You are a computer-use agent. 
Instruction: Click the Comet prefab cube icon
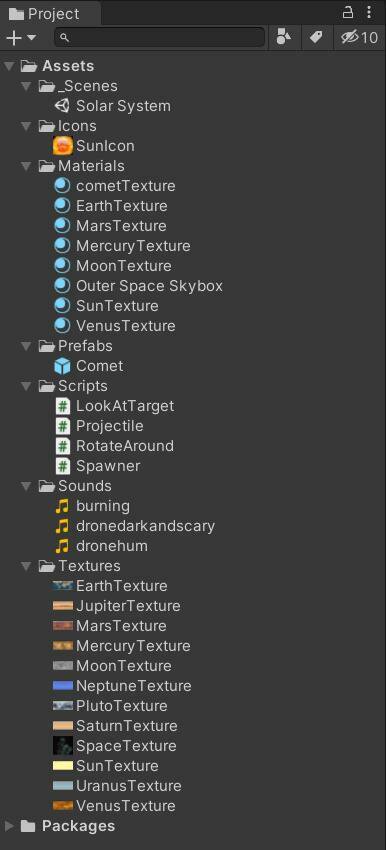tap(62, 366)
